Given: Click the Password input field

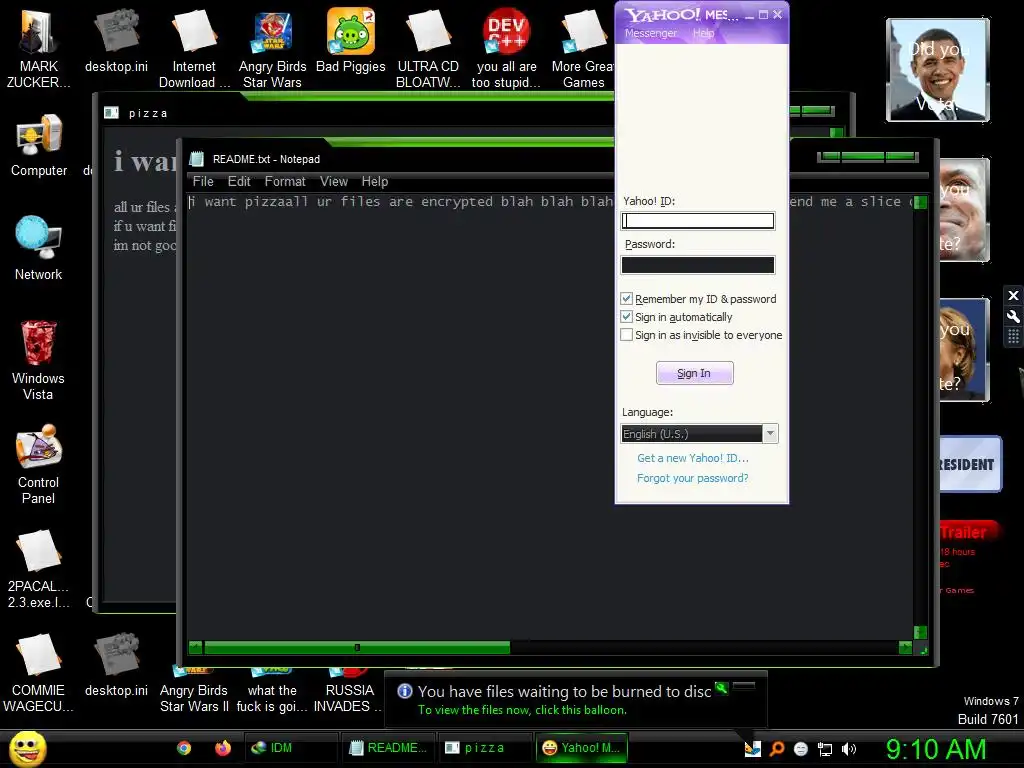Looking at the screenshot, I should coord(697,264).
